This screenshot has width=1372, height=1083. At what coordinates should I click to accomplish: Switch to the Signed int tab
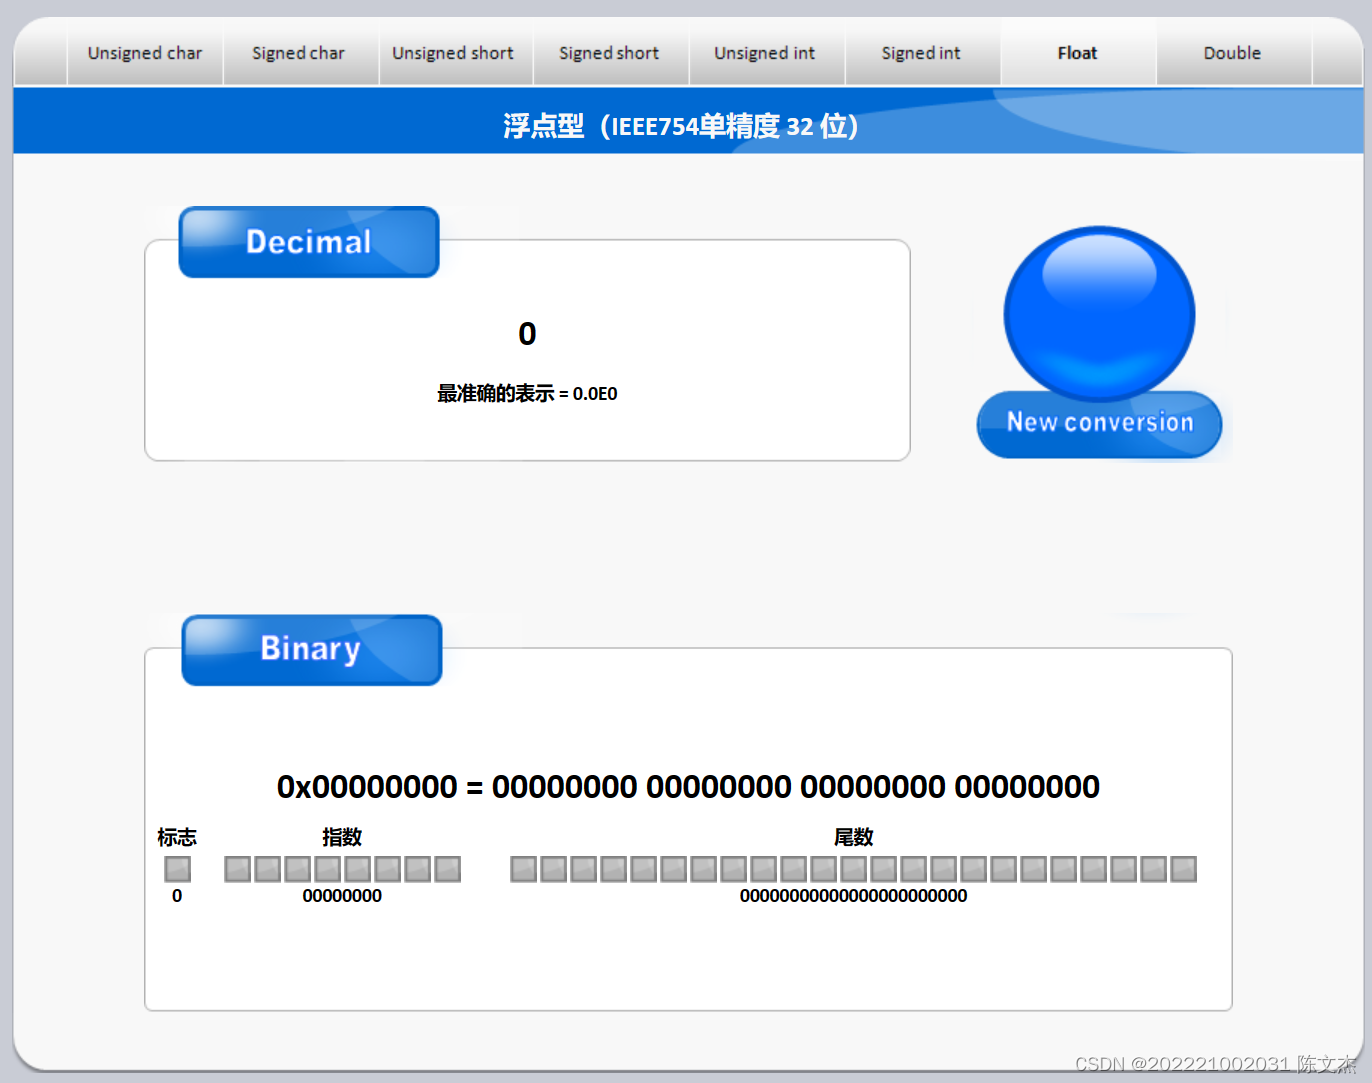[x=922, y=53]
